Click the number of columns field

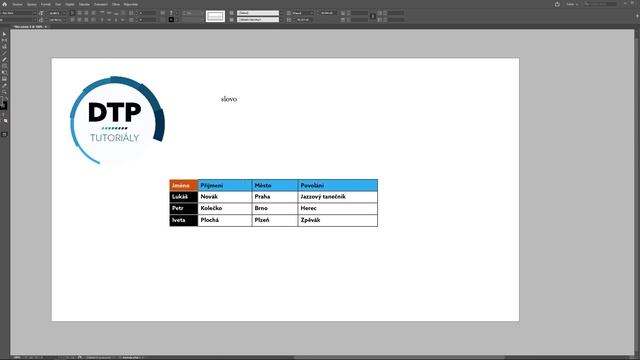[x=148, y=20]
